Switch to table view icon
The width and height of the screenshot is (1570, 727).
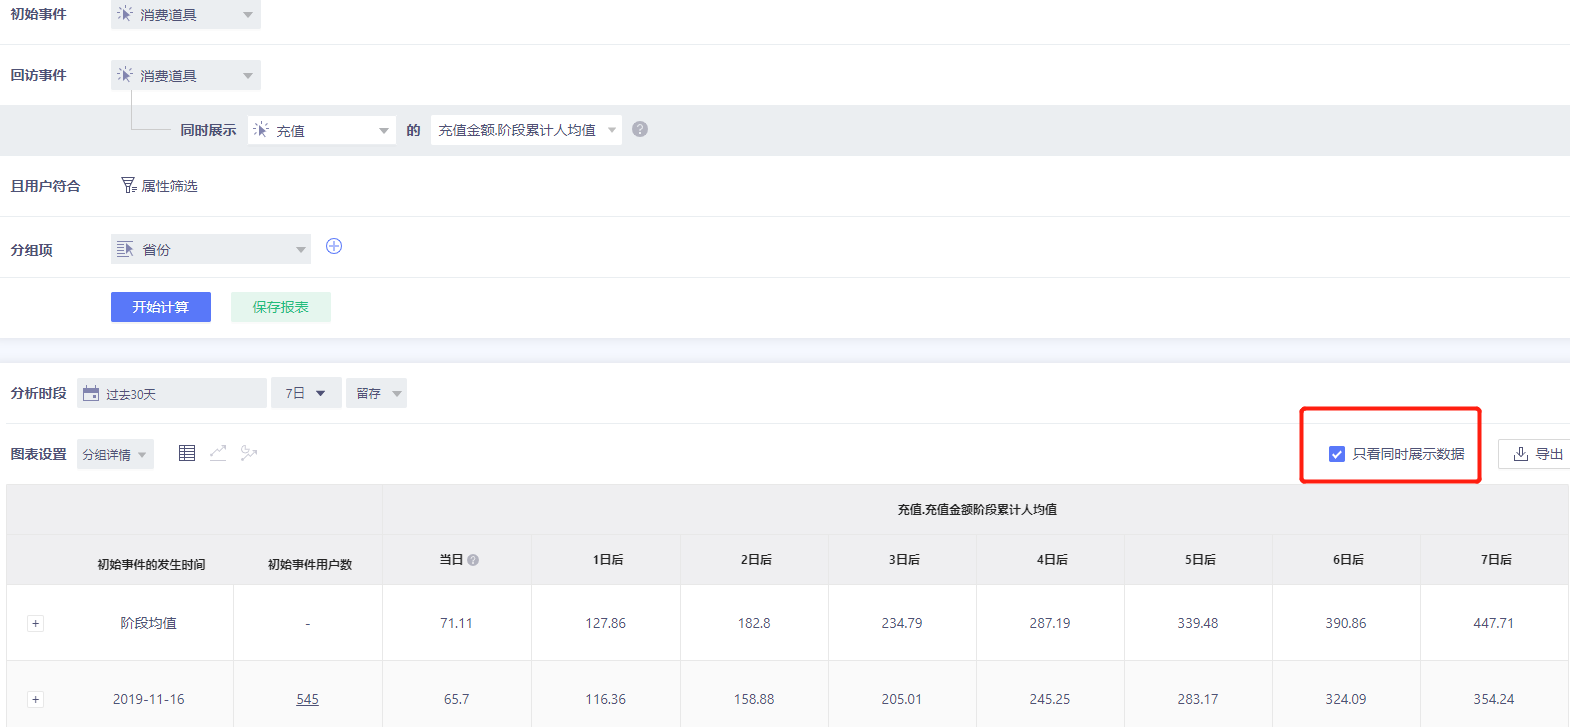[x=187, y=453]
